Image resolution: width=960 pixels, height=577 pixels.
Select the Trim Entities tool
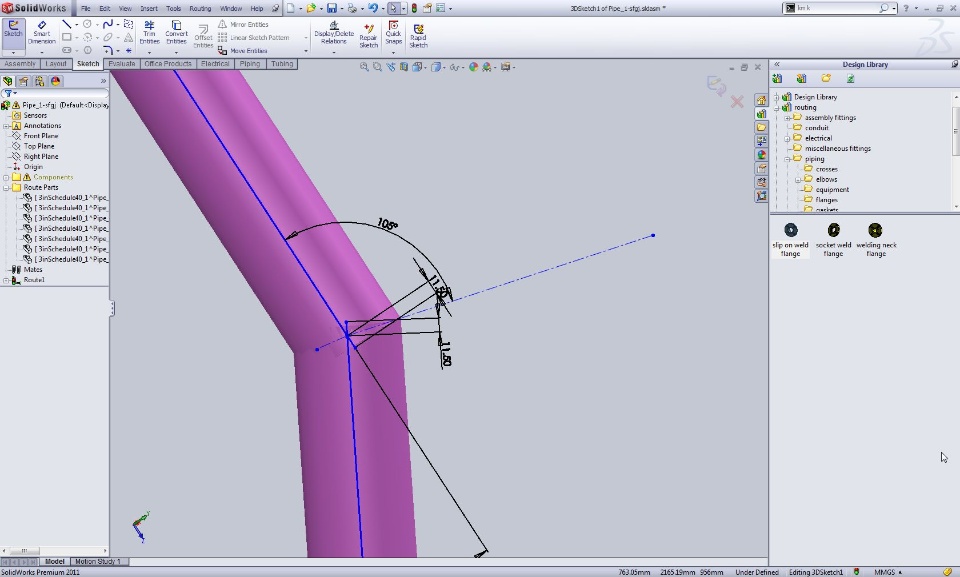coord(149,32)
